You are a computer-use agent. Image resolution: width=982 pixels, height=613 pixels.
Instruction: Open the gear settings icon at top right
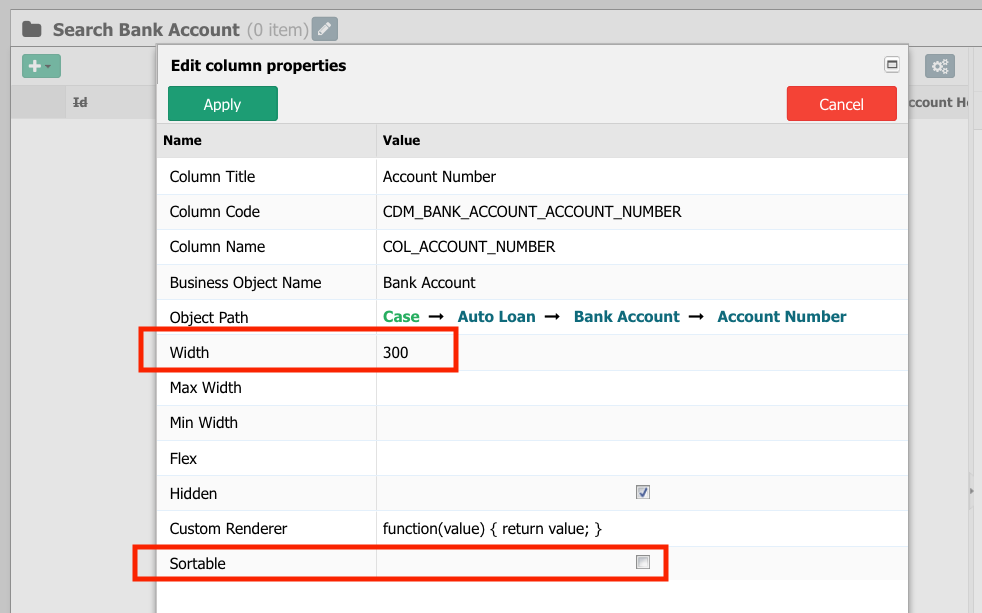(940, 66)
